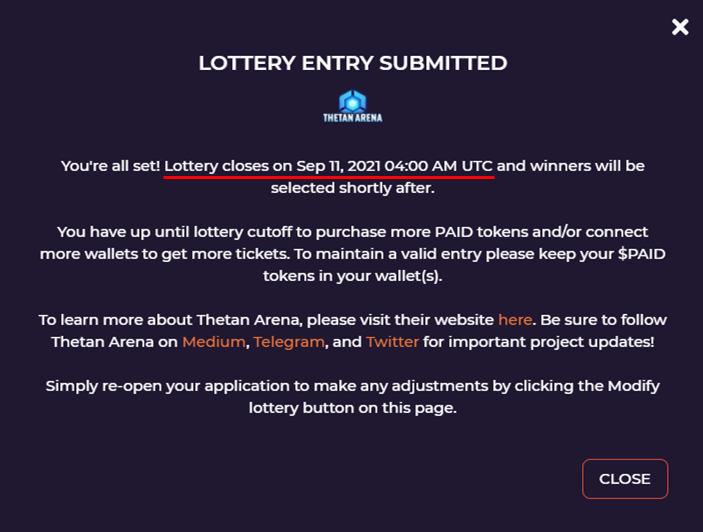Screen dimensions: 703x532
Task: Open the Medium link
Action: 214,342
